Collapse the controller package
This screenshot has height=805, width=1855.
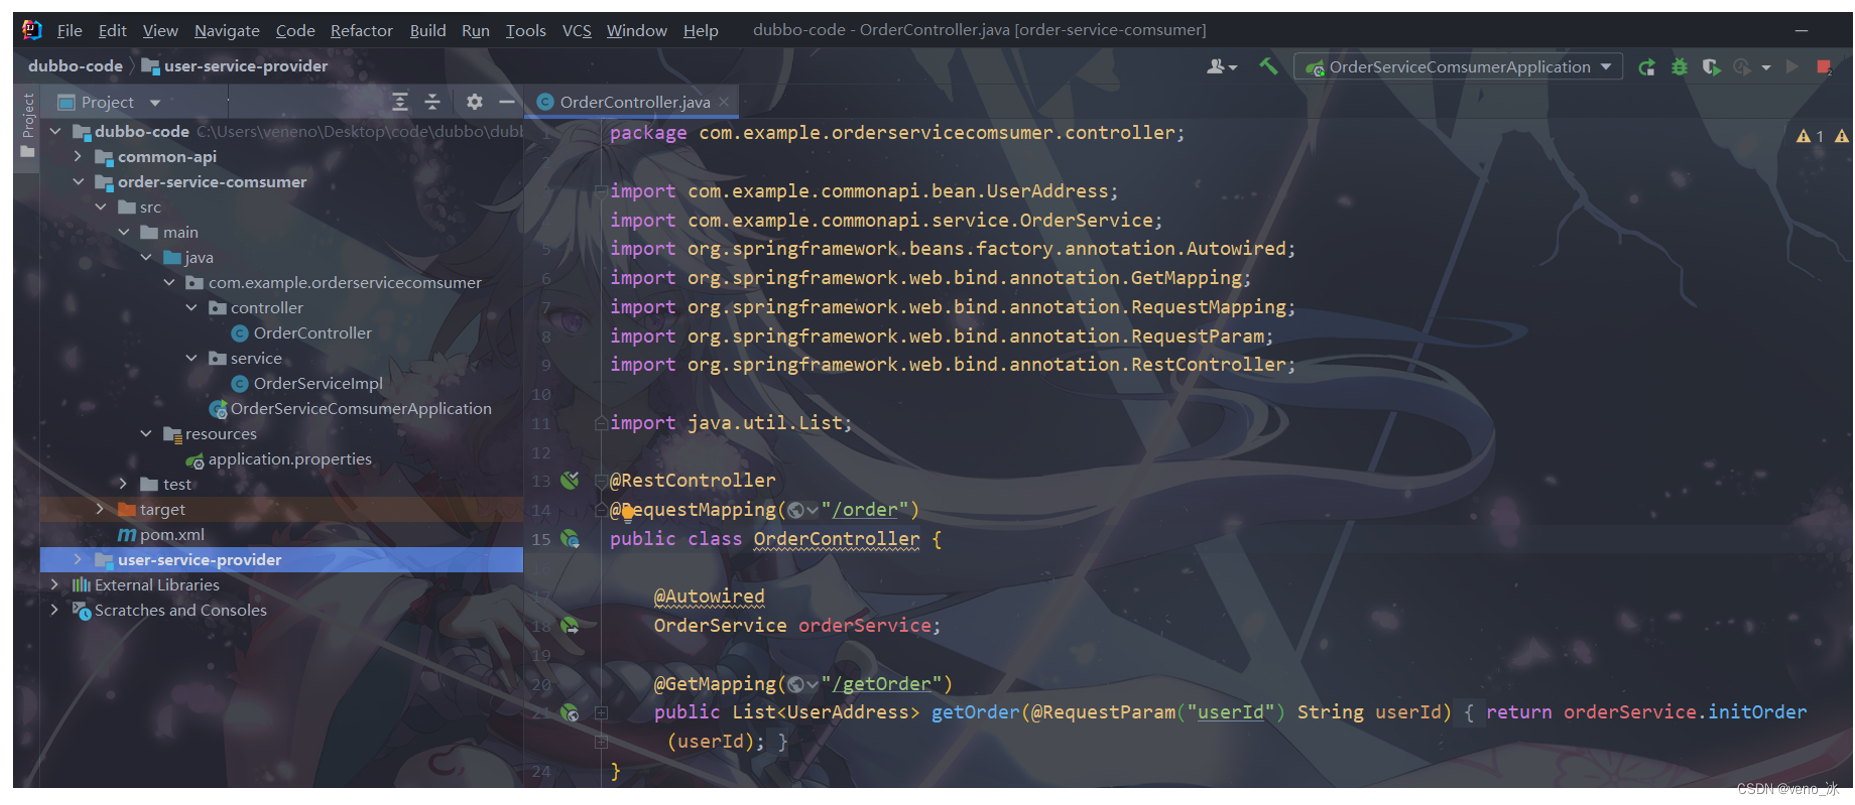pos(192,308)
